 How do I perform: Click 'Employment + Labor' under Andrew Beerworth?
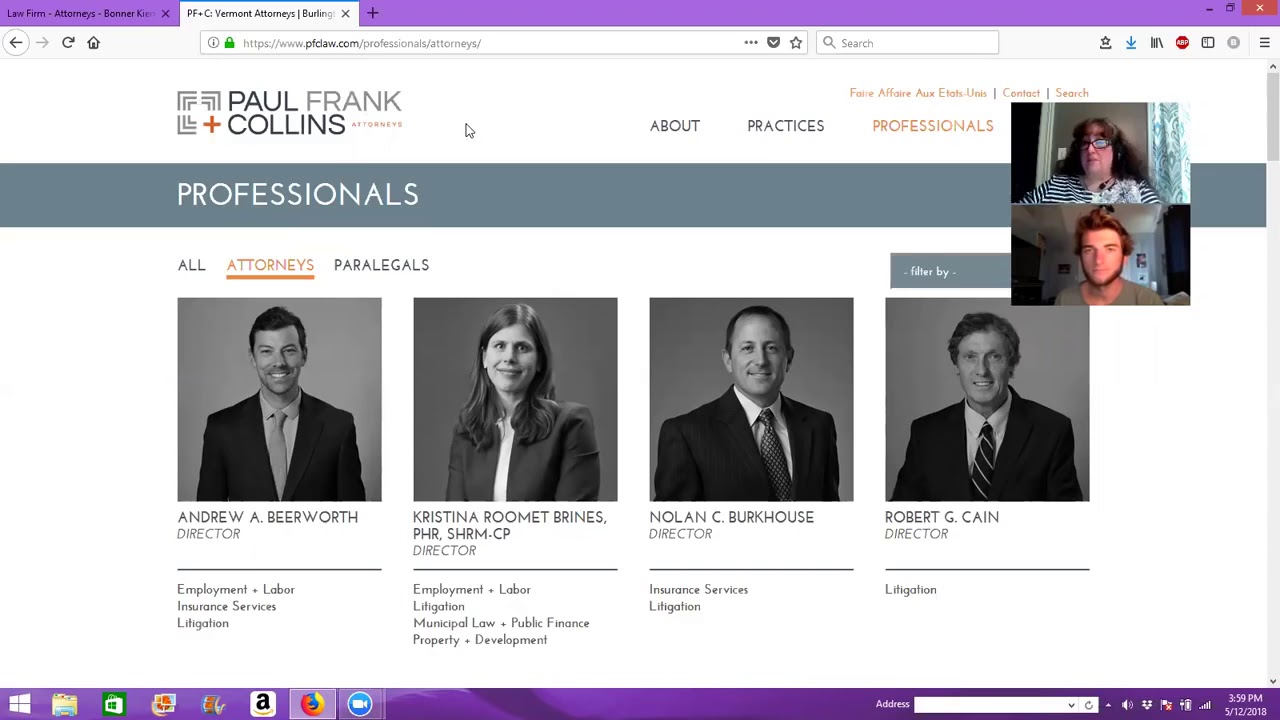click(x=236, y=589)
